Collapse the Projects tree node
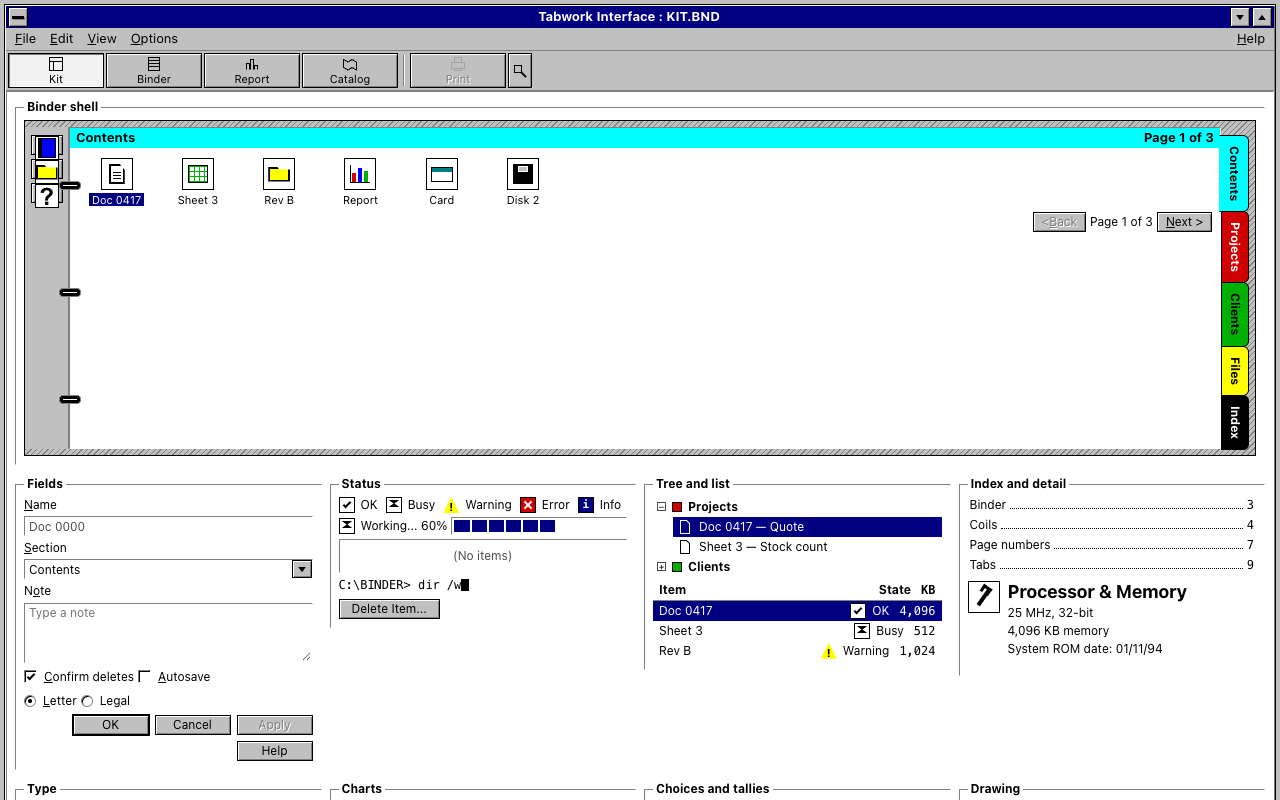Image resolution: width=1280 pixels, height=800 pixels. [x=661, y=507]
